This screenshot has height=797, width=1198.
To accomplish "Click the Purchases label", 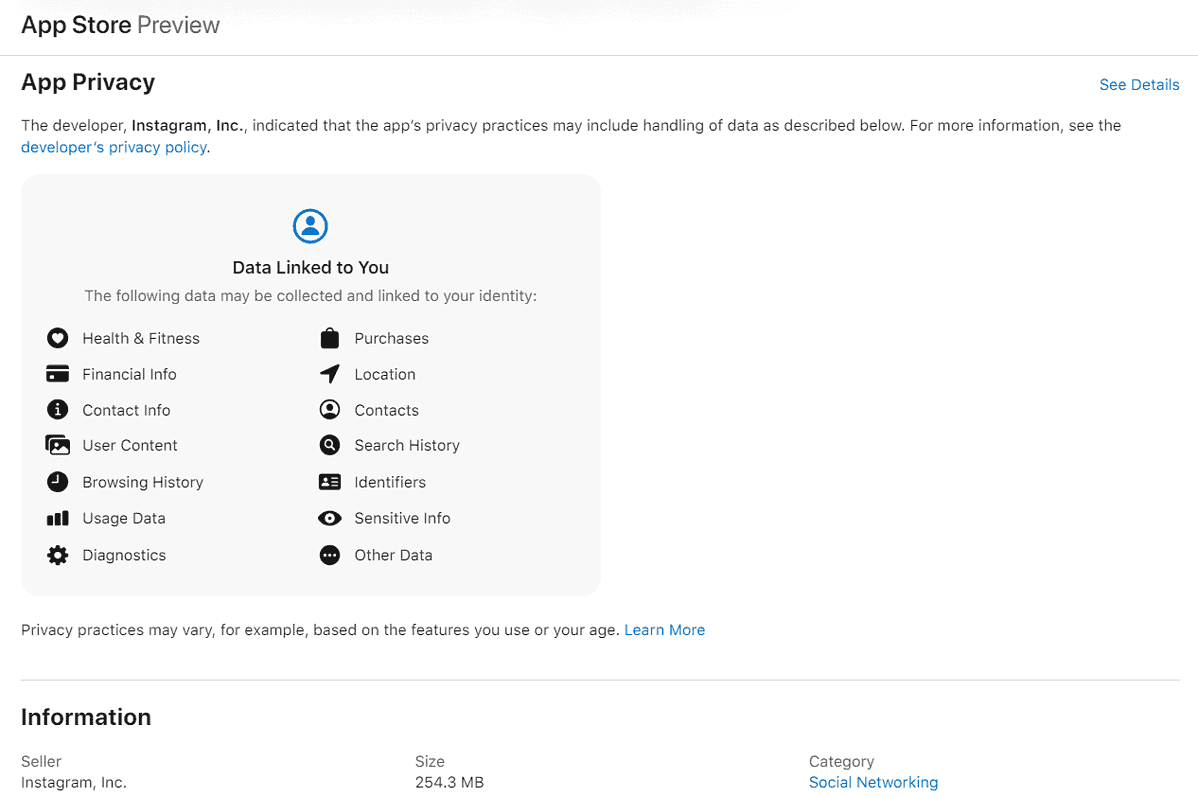I will tap(391, 339).
